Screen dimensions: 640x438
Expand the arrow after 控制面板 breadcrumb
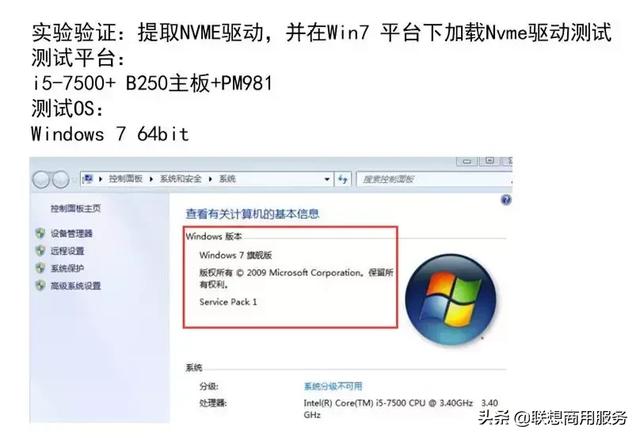pos(151,179)
